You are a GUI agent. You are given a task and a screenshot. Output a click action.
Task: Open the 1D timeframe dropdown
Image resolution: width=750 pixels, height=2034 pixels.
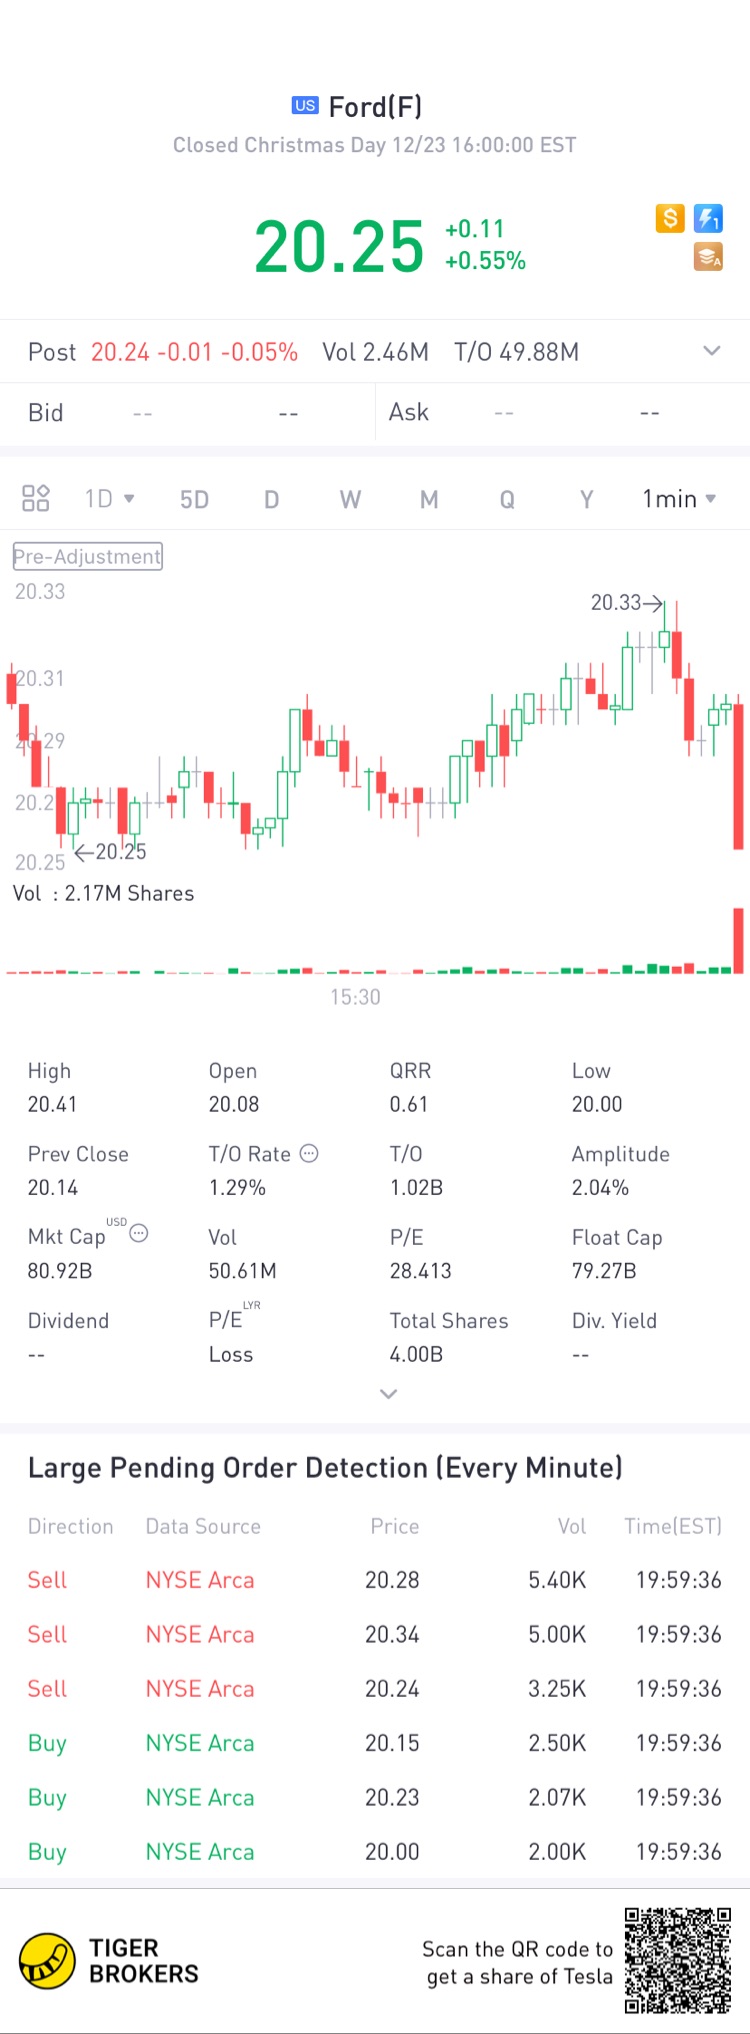pos(109,498)
